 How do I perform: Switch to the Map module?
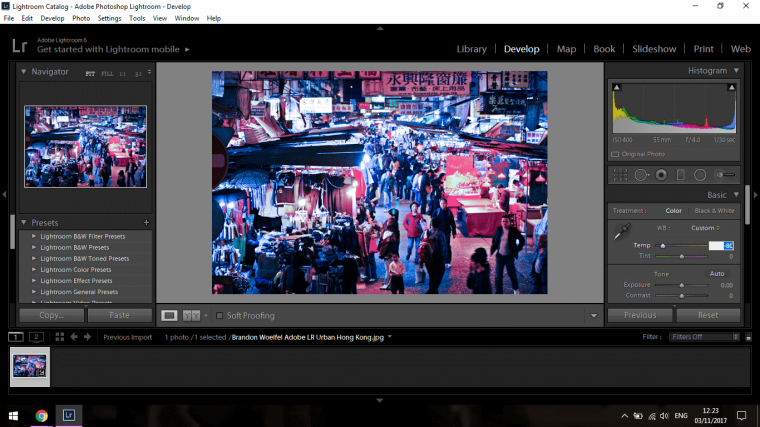pyautogui.click(x=566, y=49)
